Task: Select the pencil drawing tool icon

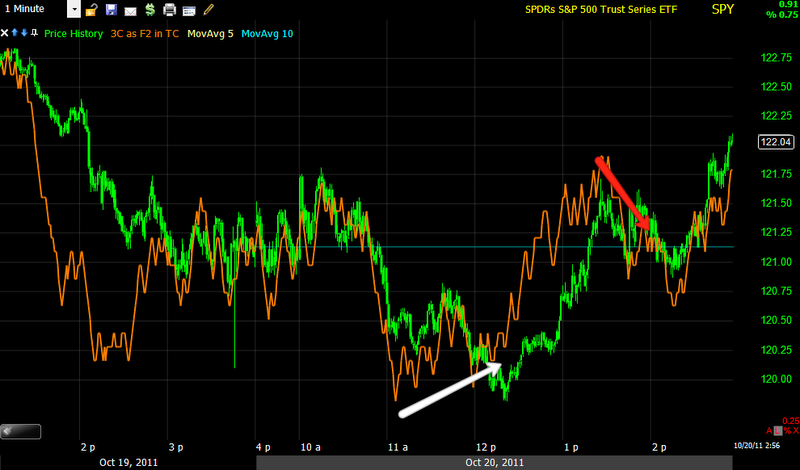Action: point(208,9)
